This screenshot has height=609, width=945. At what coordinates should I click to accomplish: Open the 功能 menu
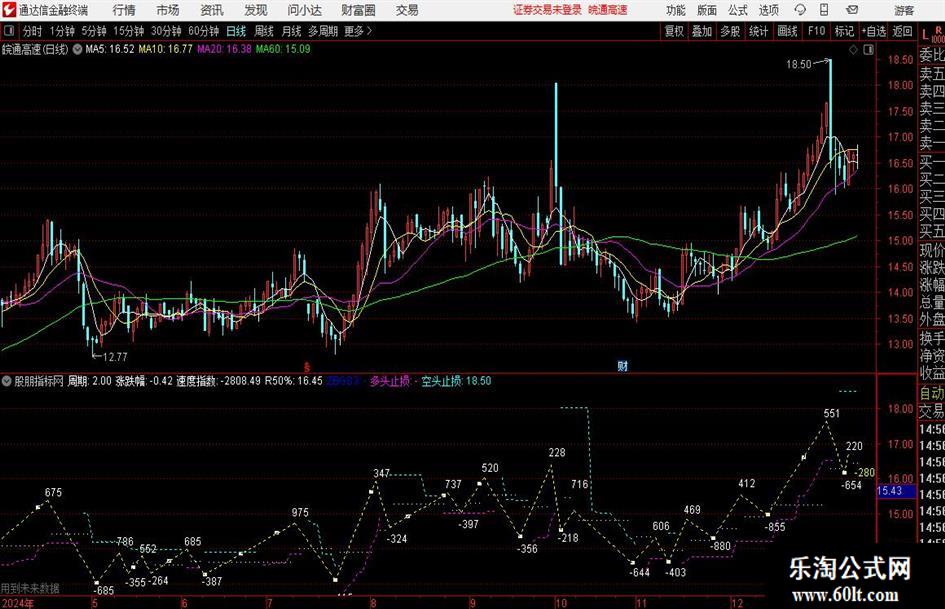point(676,10)
